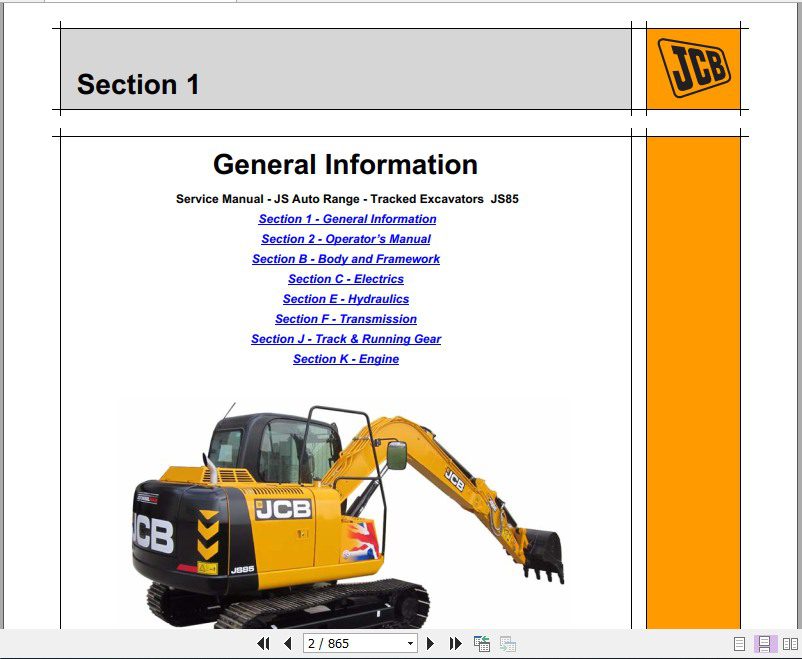802x659 pixels.
Task: Click the JCB logo in header
Action: (x=694, y=68)
